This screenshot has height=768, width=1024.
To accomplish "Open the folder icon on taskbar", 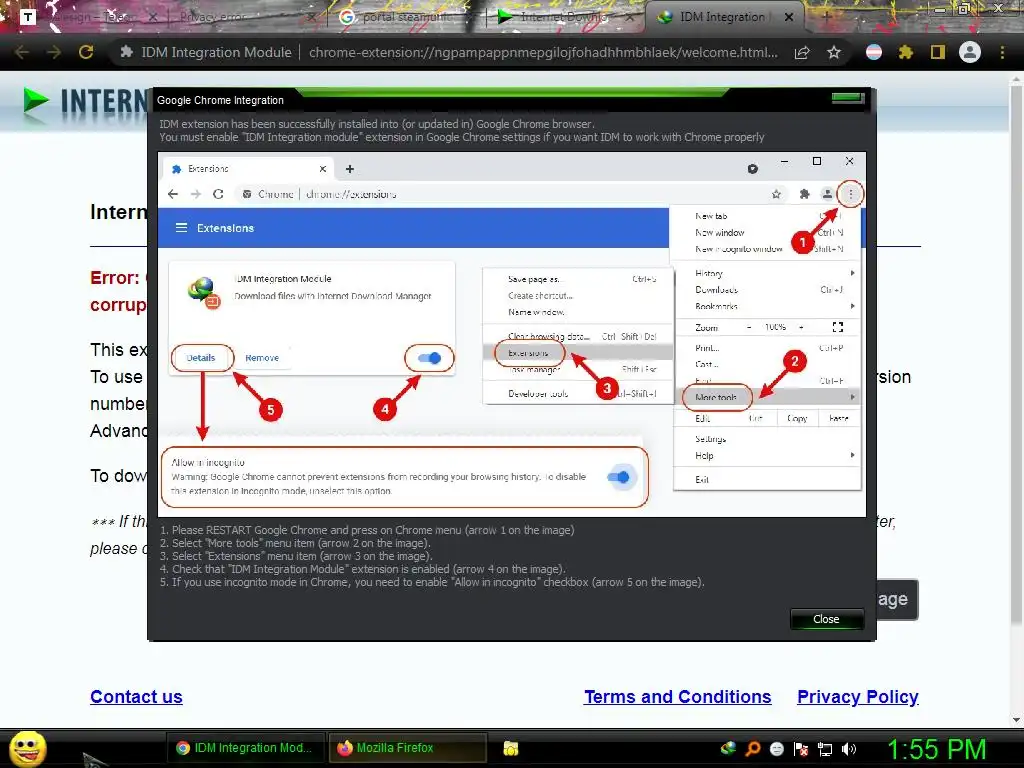I will [511, 748].
